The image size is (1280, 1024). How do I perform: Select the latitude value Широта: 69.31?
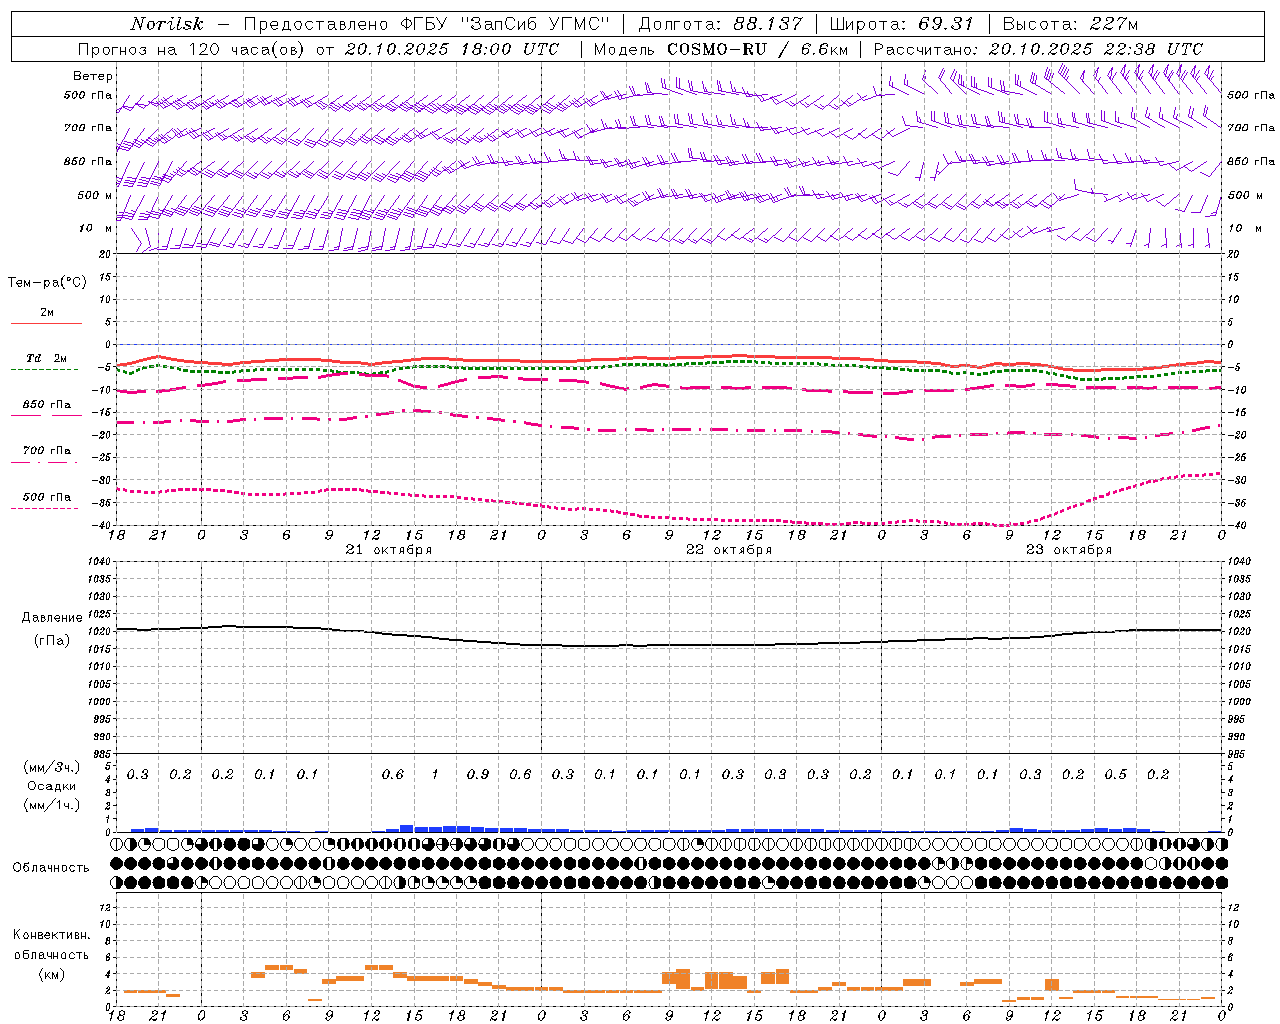pyautogui.click(x=901, y=24)
